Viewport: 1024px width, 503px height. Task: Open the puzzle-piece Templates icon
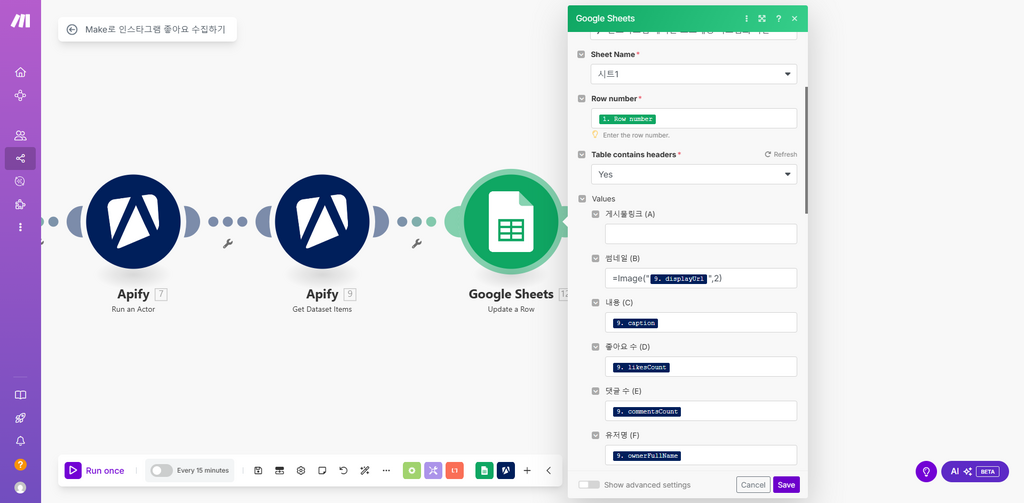(x=20, y=204)
